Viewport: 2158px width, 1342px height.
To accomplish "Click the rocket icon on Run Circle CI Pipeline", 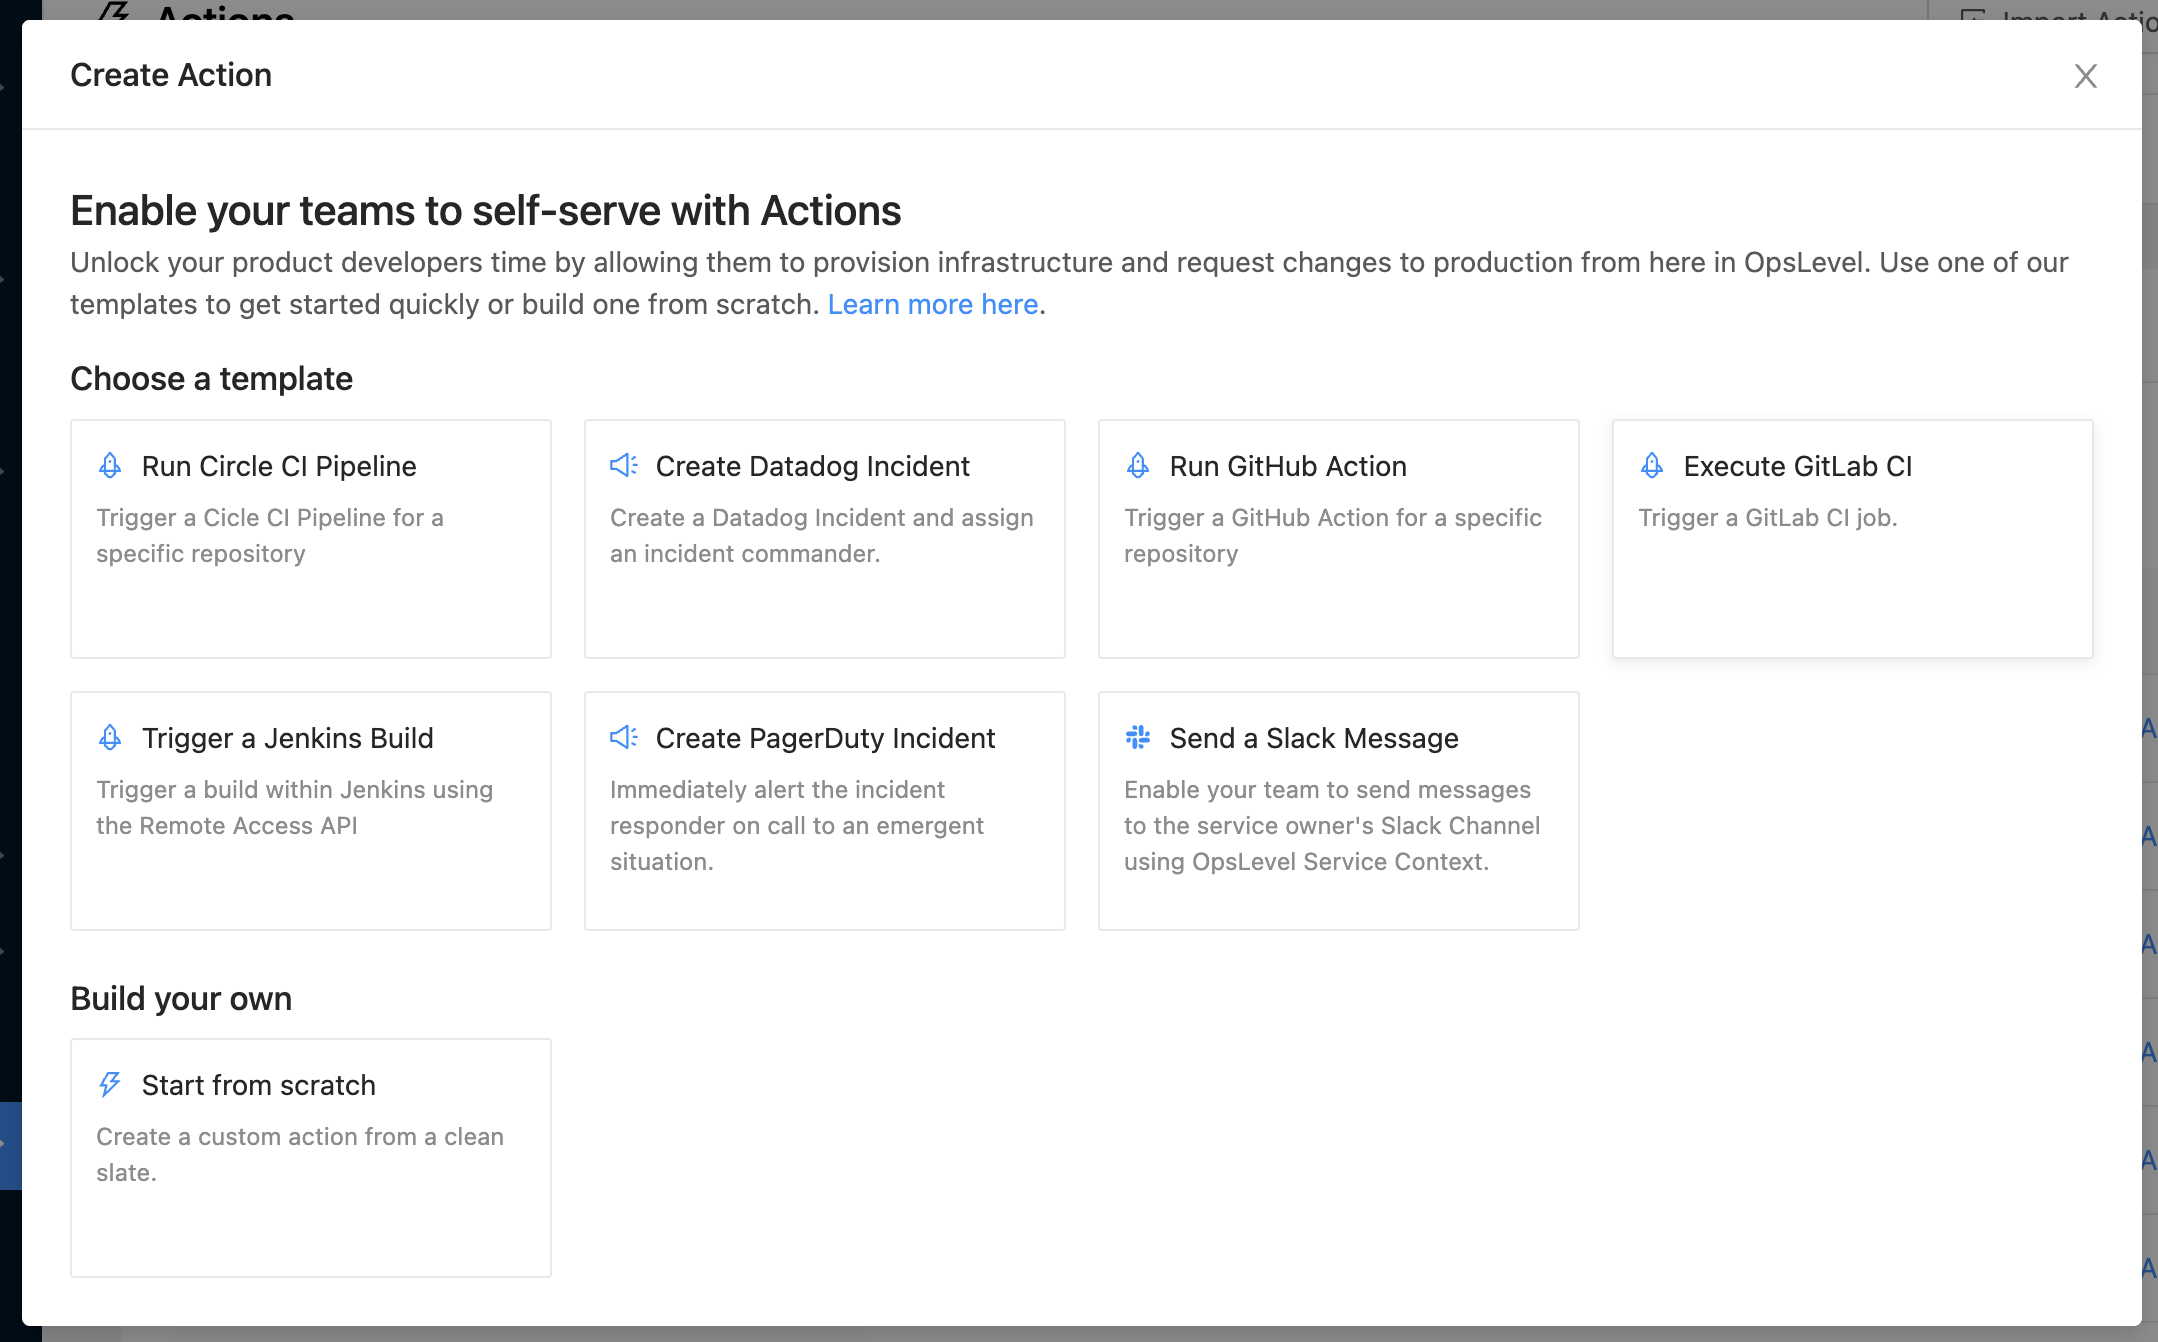I will (110, 465).
